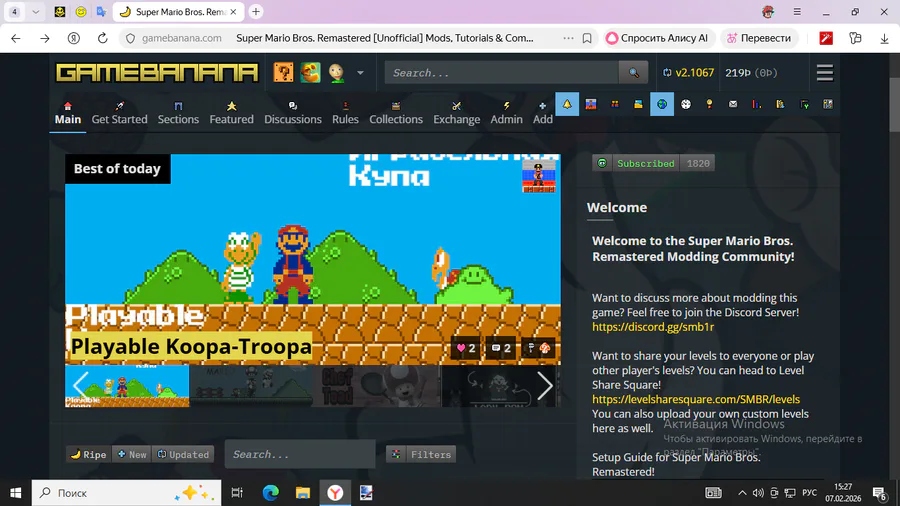Click the mushroom category icon on the featured mod
The width and height of the screenshot is (900, 506).
point(545,348)
